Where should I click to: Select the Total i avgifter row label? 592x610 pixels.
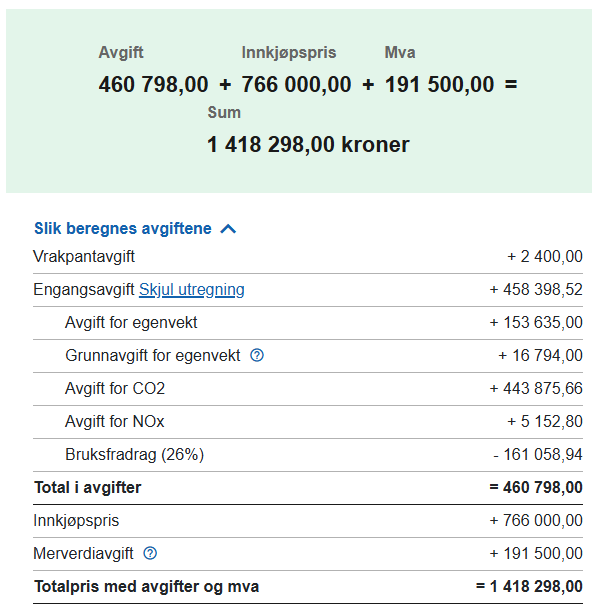(88, 487)
